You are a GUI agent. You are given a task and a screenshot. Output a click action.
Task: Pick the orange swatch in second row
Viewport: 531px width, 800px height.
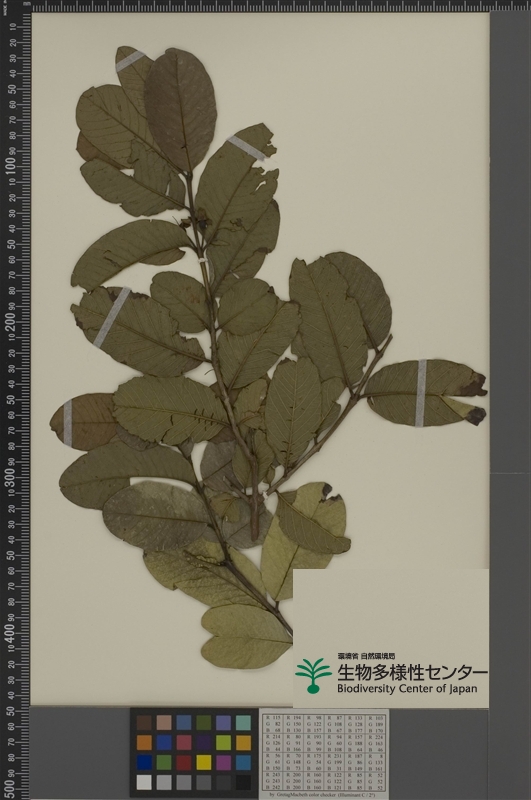[144, 742]
